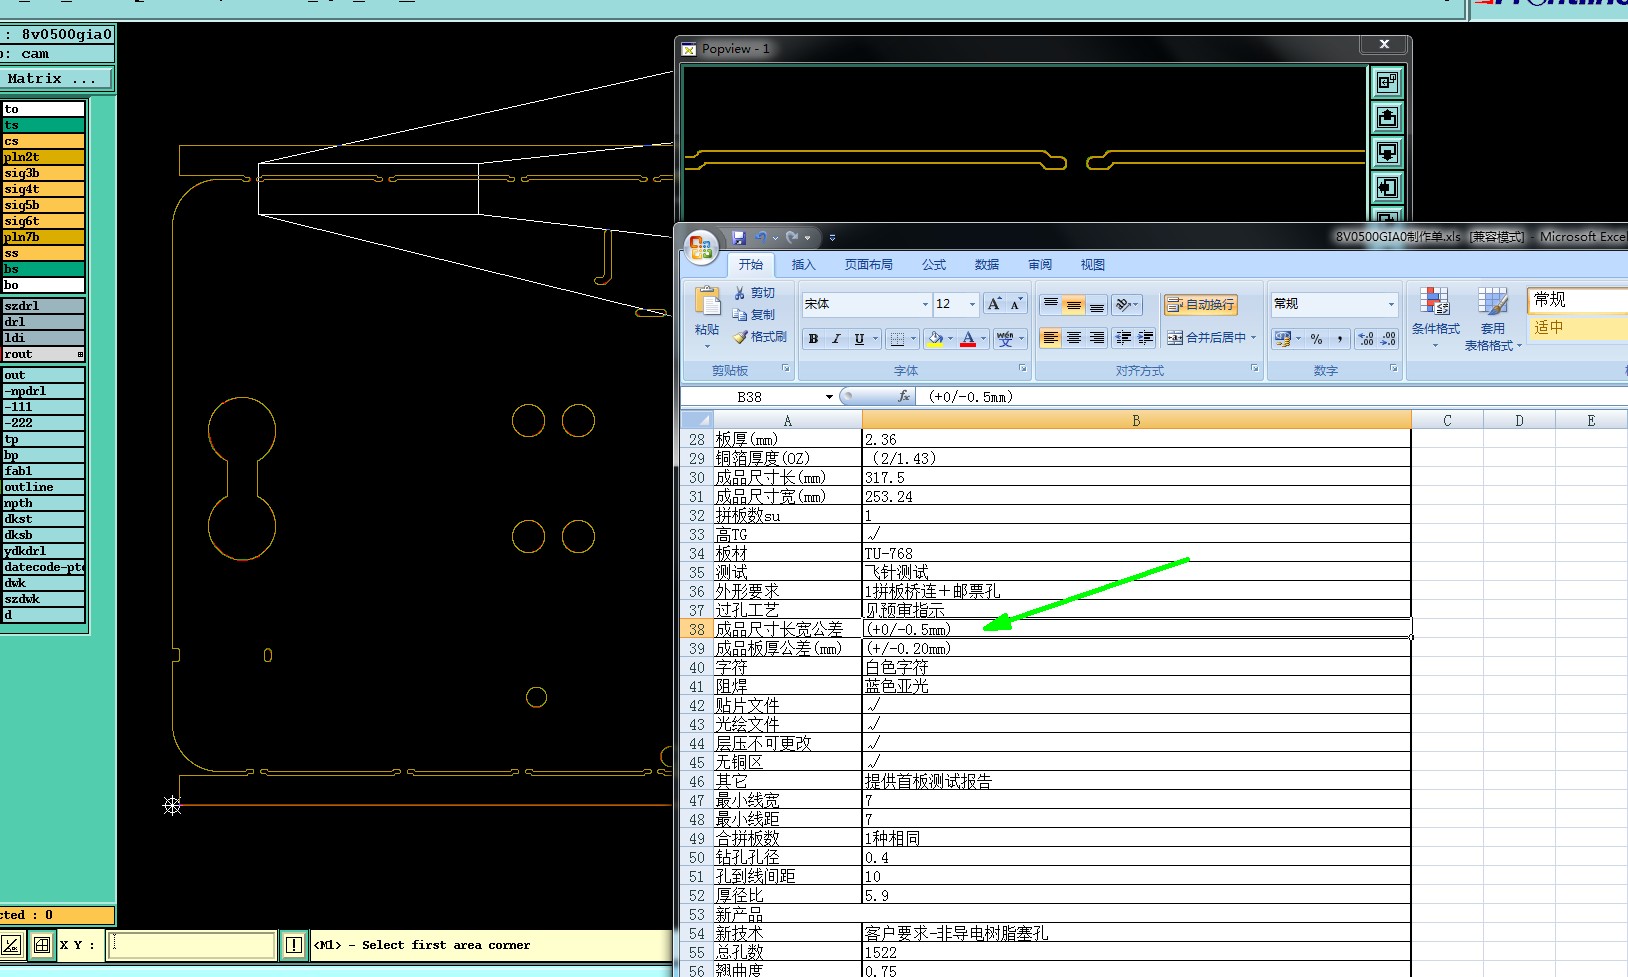Open Conditional Formatting (条件格式)

pos(1436,319)
